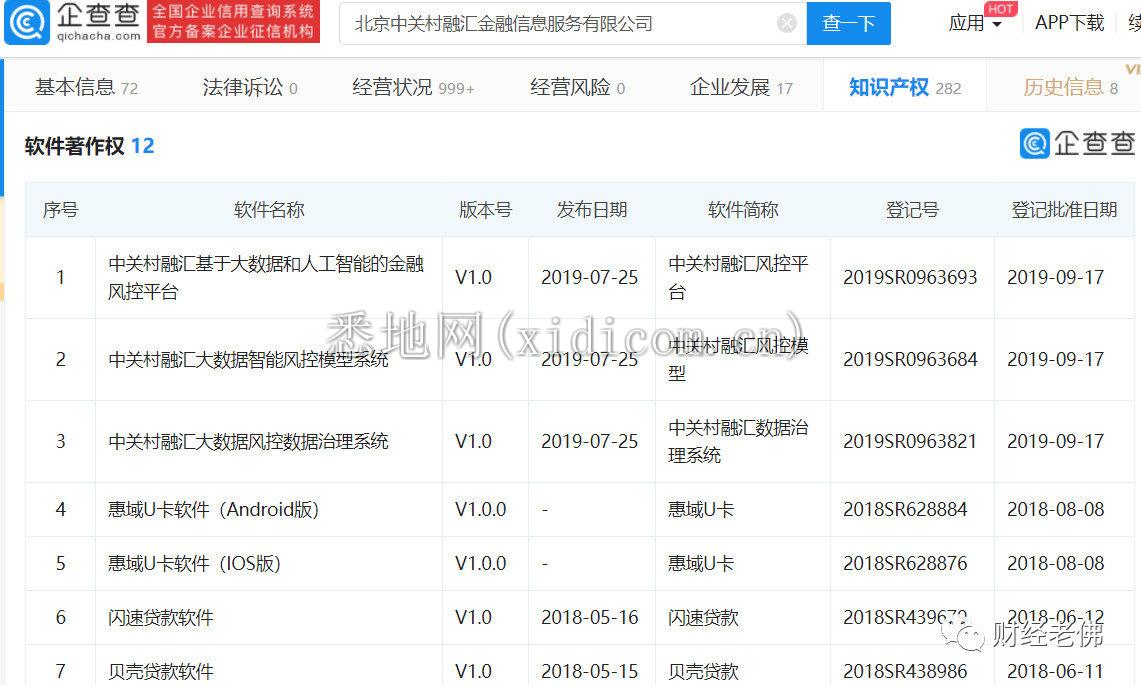The width and height of the screenshot is (1141, 685).
Task: Click the Qichacha logo icon
Action: 27,23
